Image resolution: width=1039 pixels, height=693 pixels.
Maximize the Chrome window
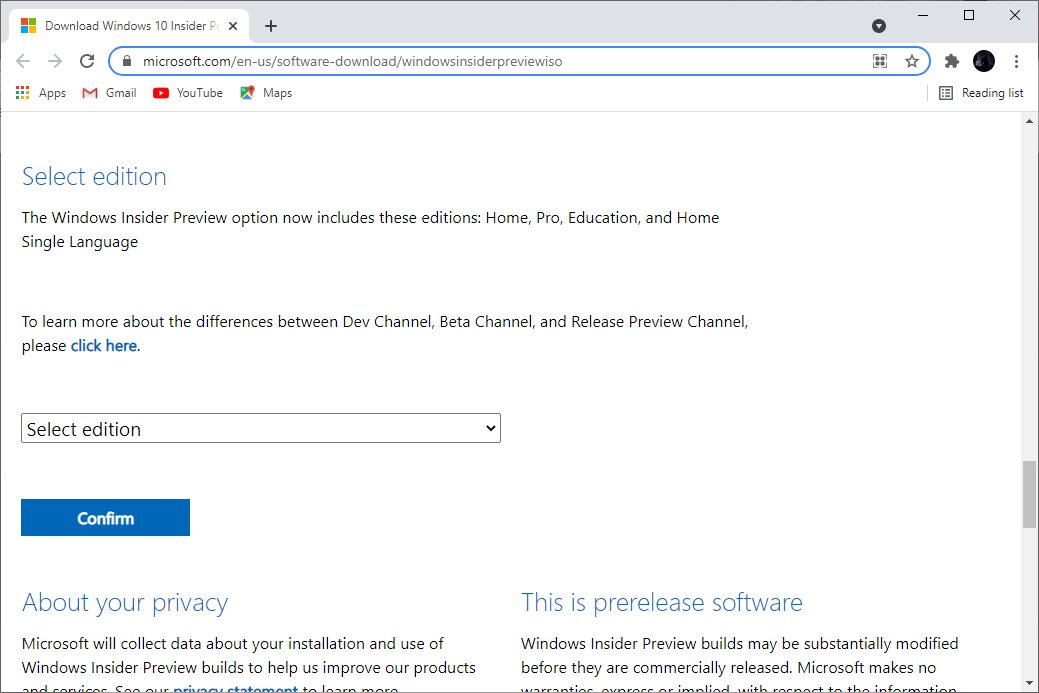969,15
